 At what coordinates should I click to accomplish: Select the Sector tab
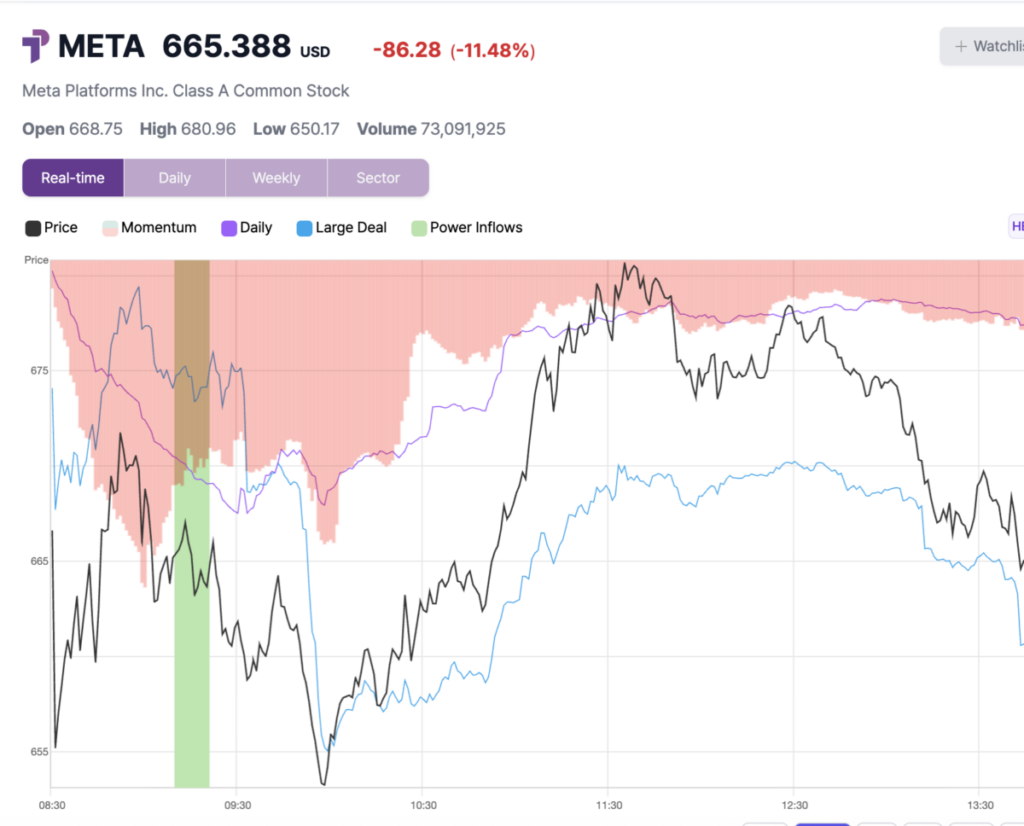tap(378, 177)
